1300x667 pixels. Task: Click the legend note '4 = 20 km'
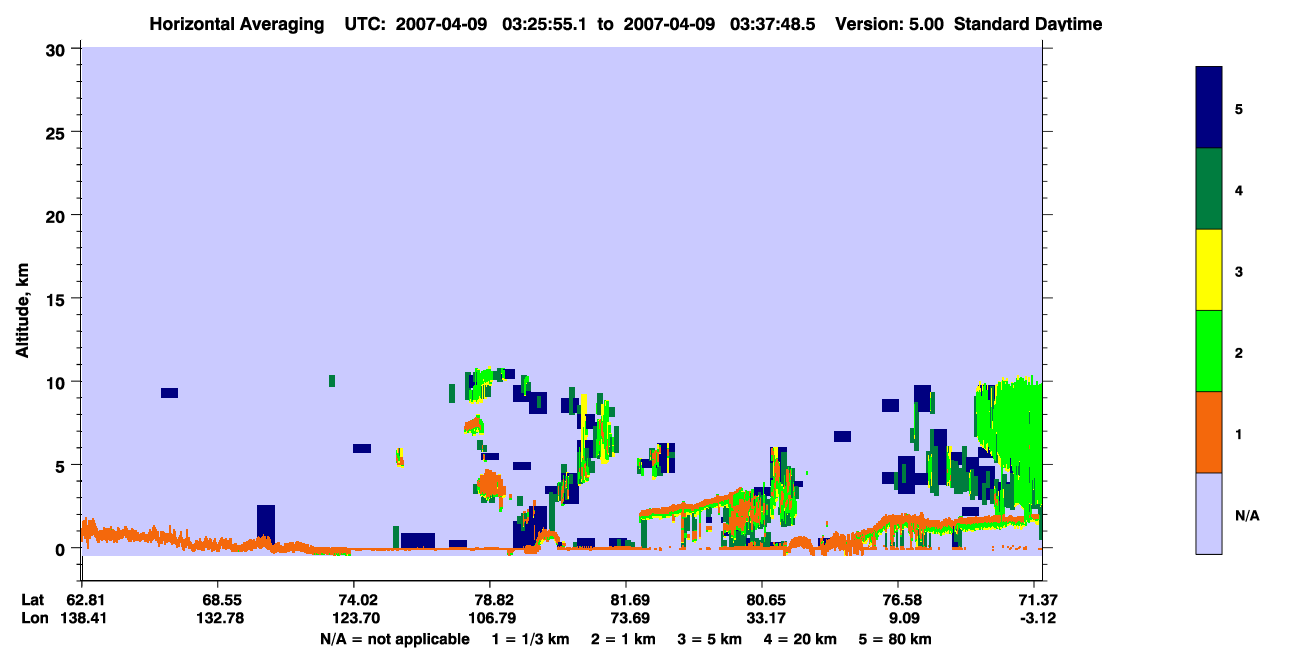[x=799, y=639]
